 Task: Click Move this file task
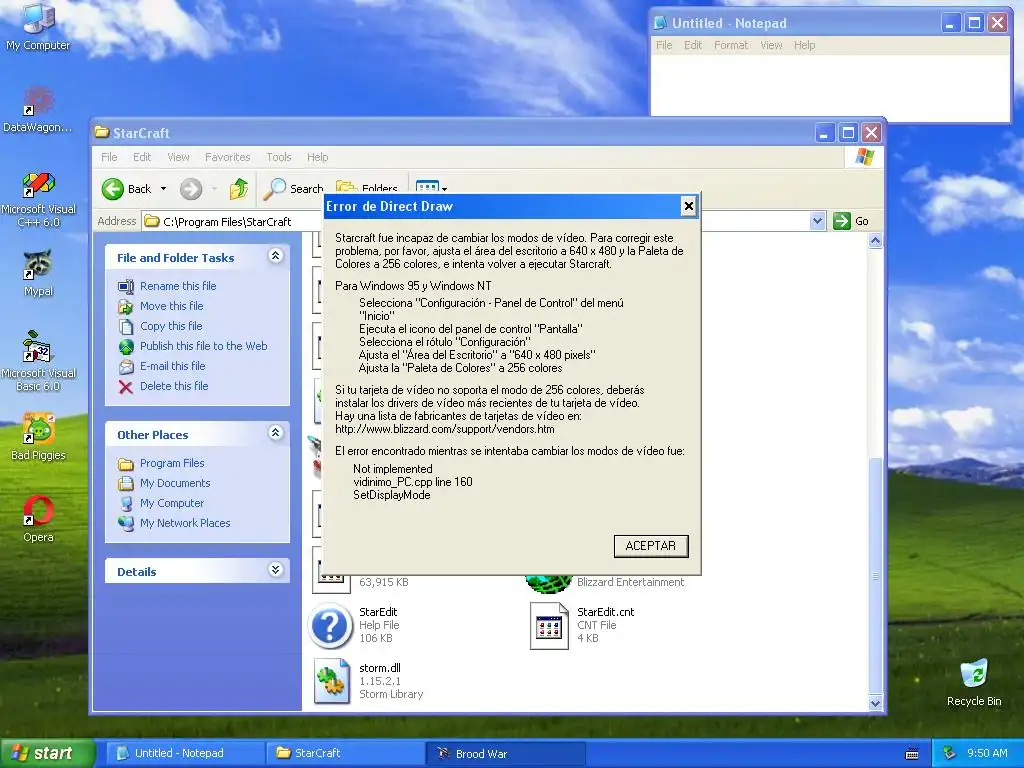pyautogui.click(x=171, y=306)
